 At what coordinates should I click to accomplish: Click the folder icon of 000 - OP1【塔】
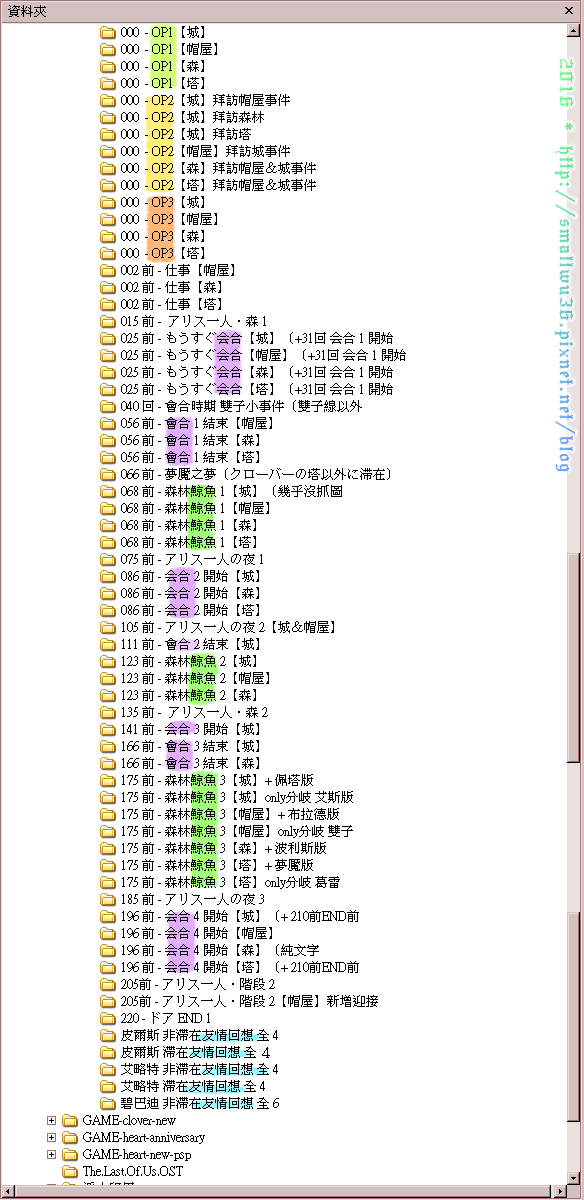click(x=108, y=83)
